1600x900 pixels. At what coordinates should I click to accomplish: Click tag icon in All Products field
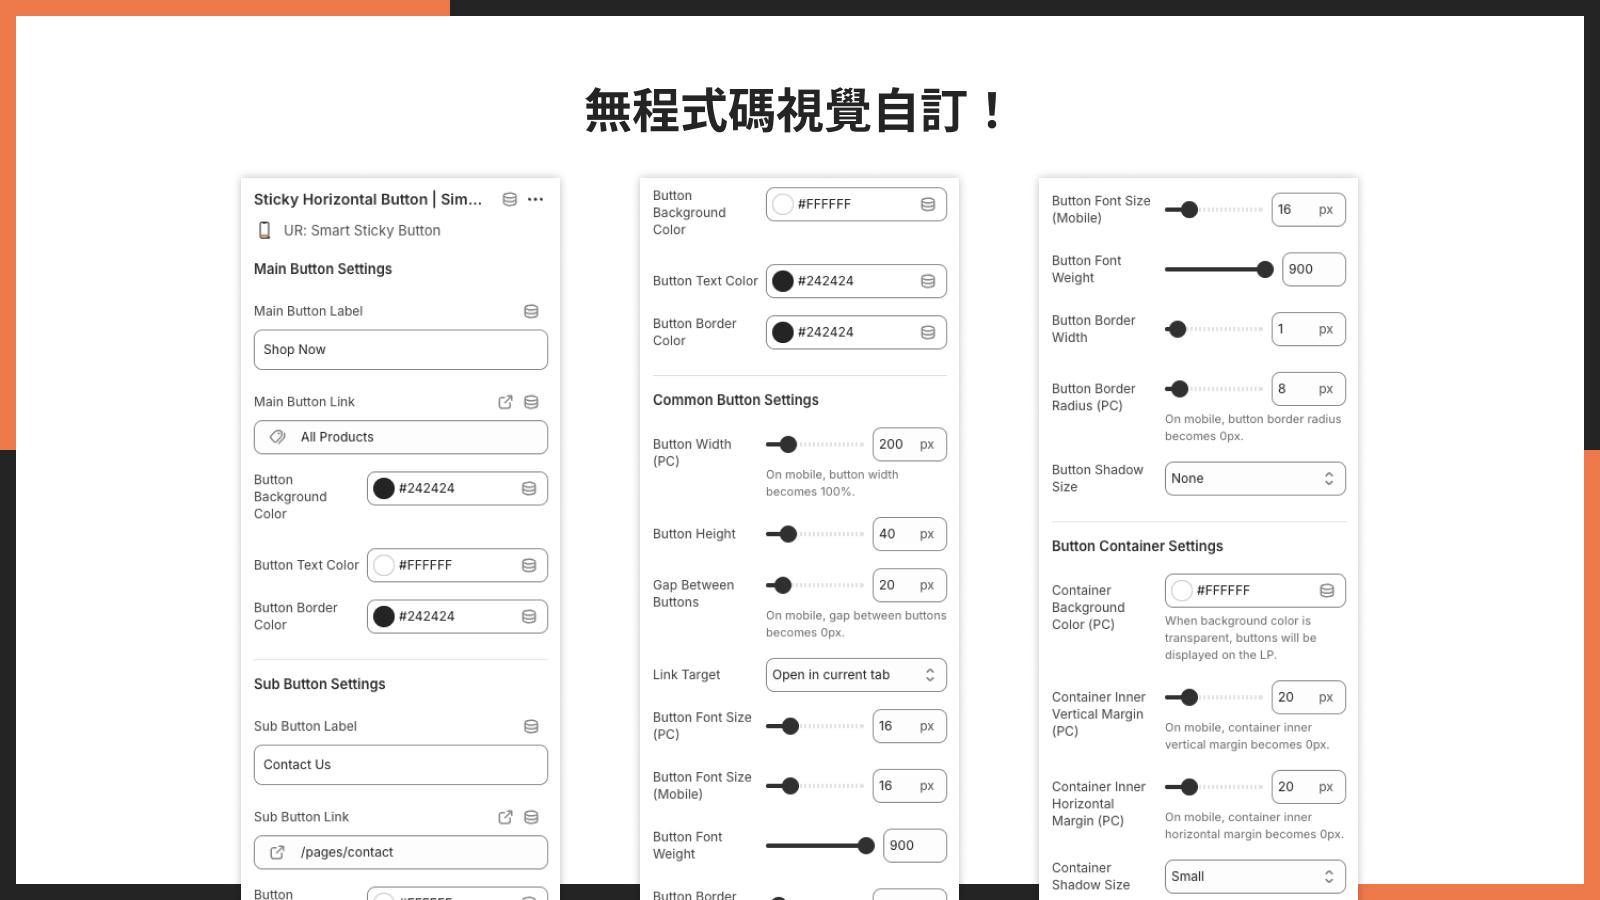(278, 437)
